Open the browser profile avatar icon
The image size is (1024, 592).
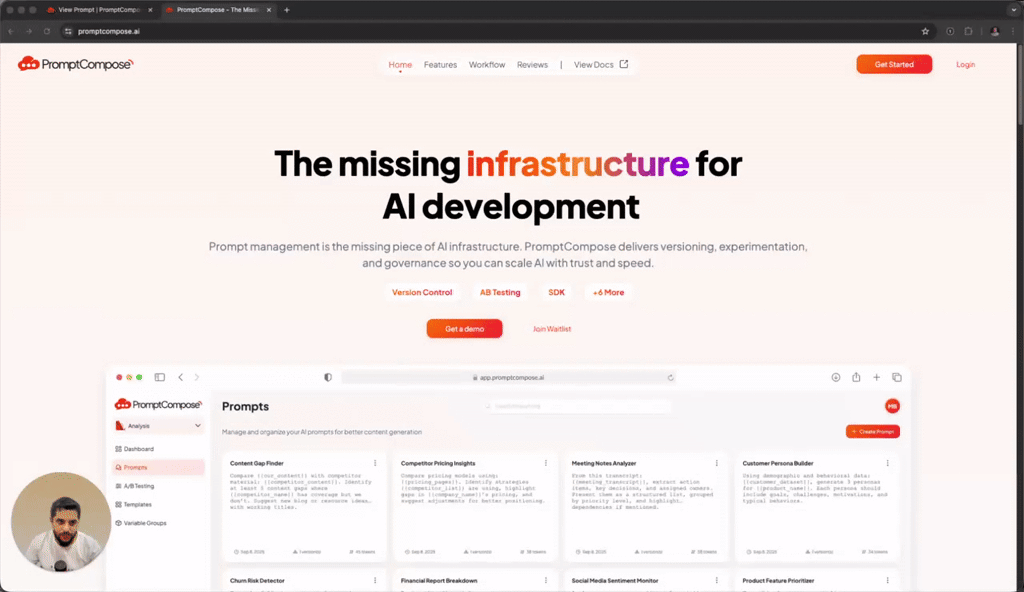994,31
